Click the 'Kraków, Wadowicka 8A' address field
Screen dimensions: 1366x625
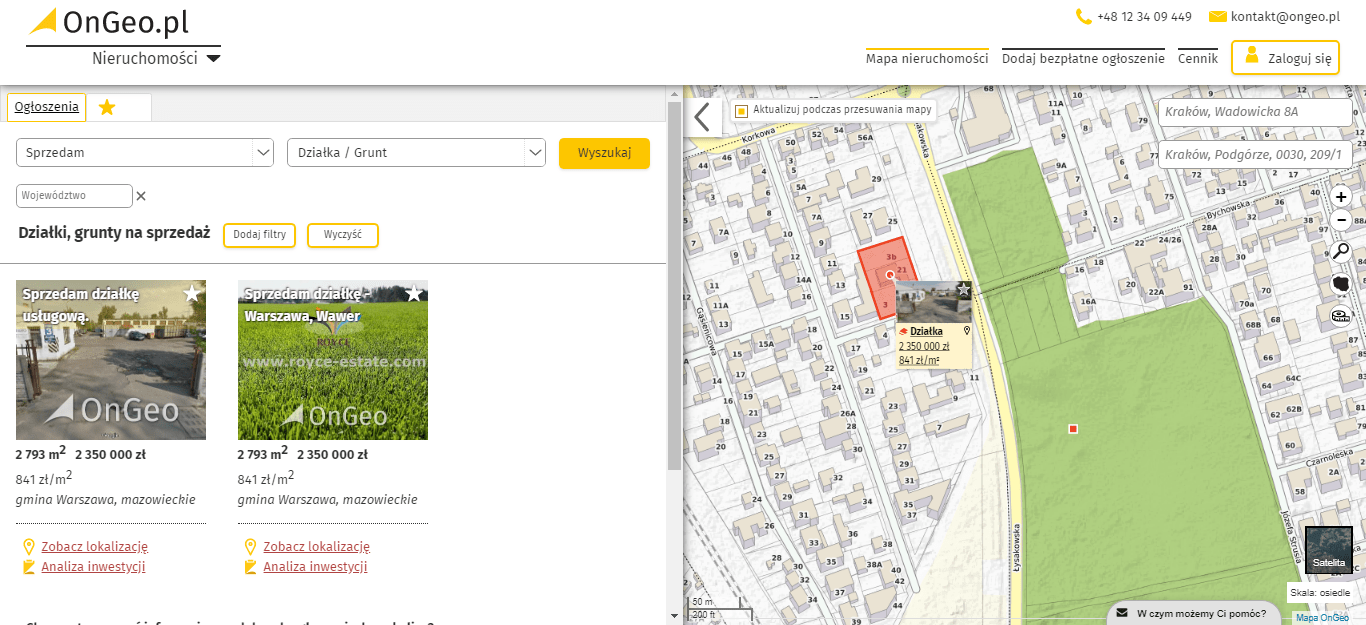1254,112
